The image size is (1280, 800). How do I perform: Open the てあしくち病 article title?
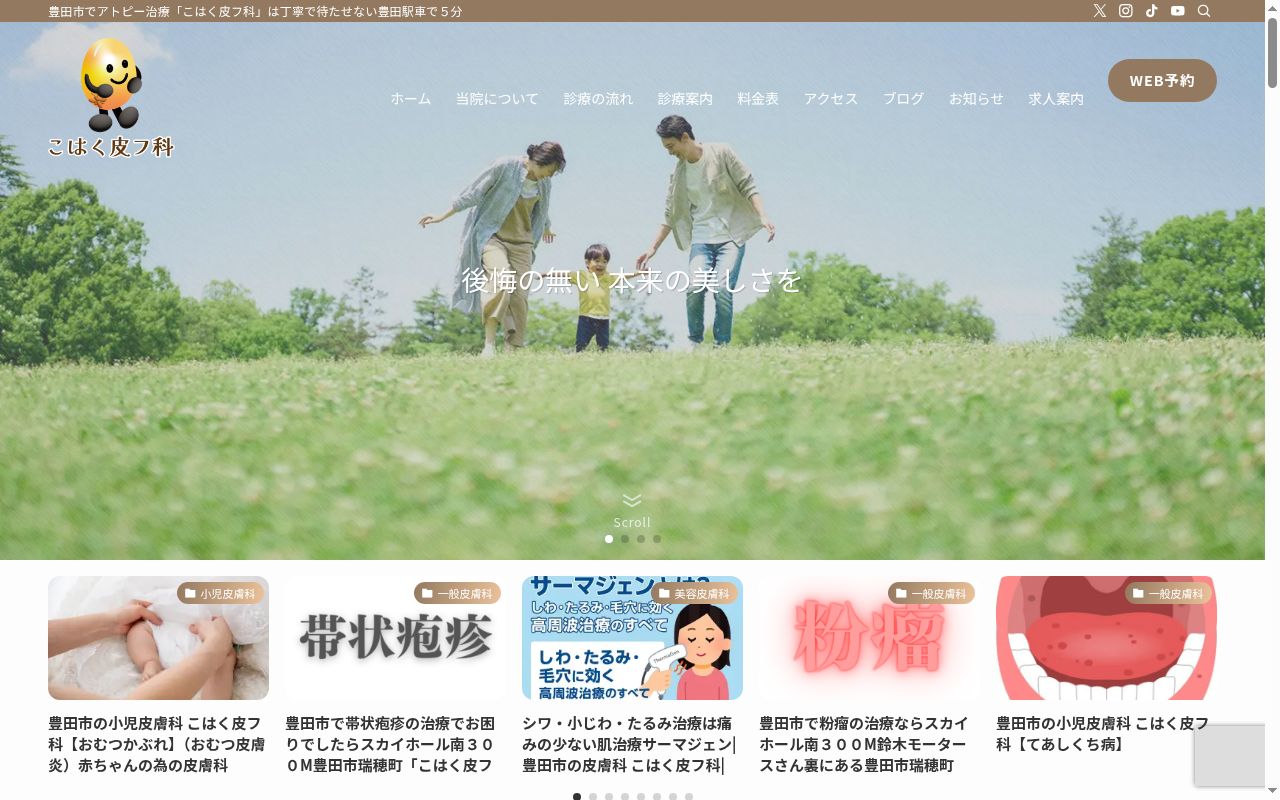tap(1106, 734)
